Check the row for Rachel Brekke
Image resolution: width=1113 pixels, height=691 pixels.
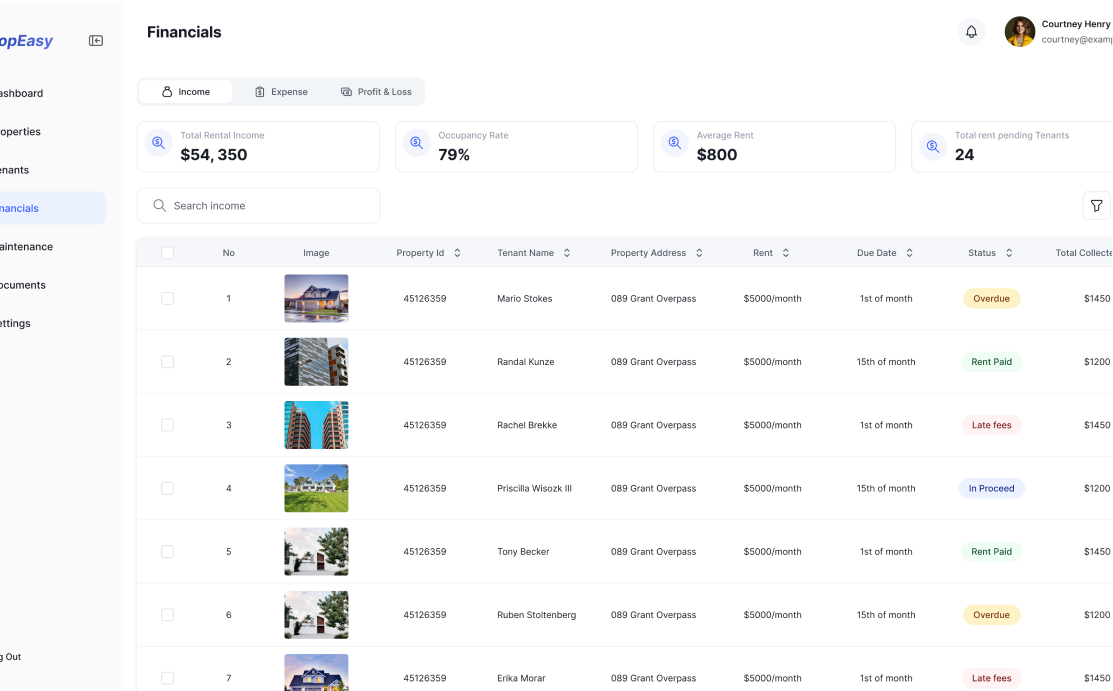point(168,425)
